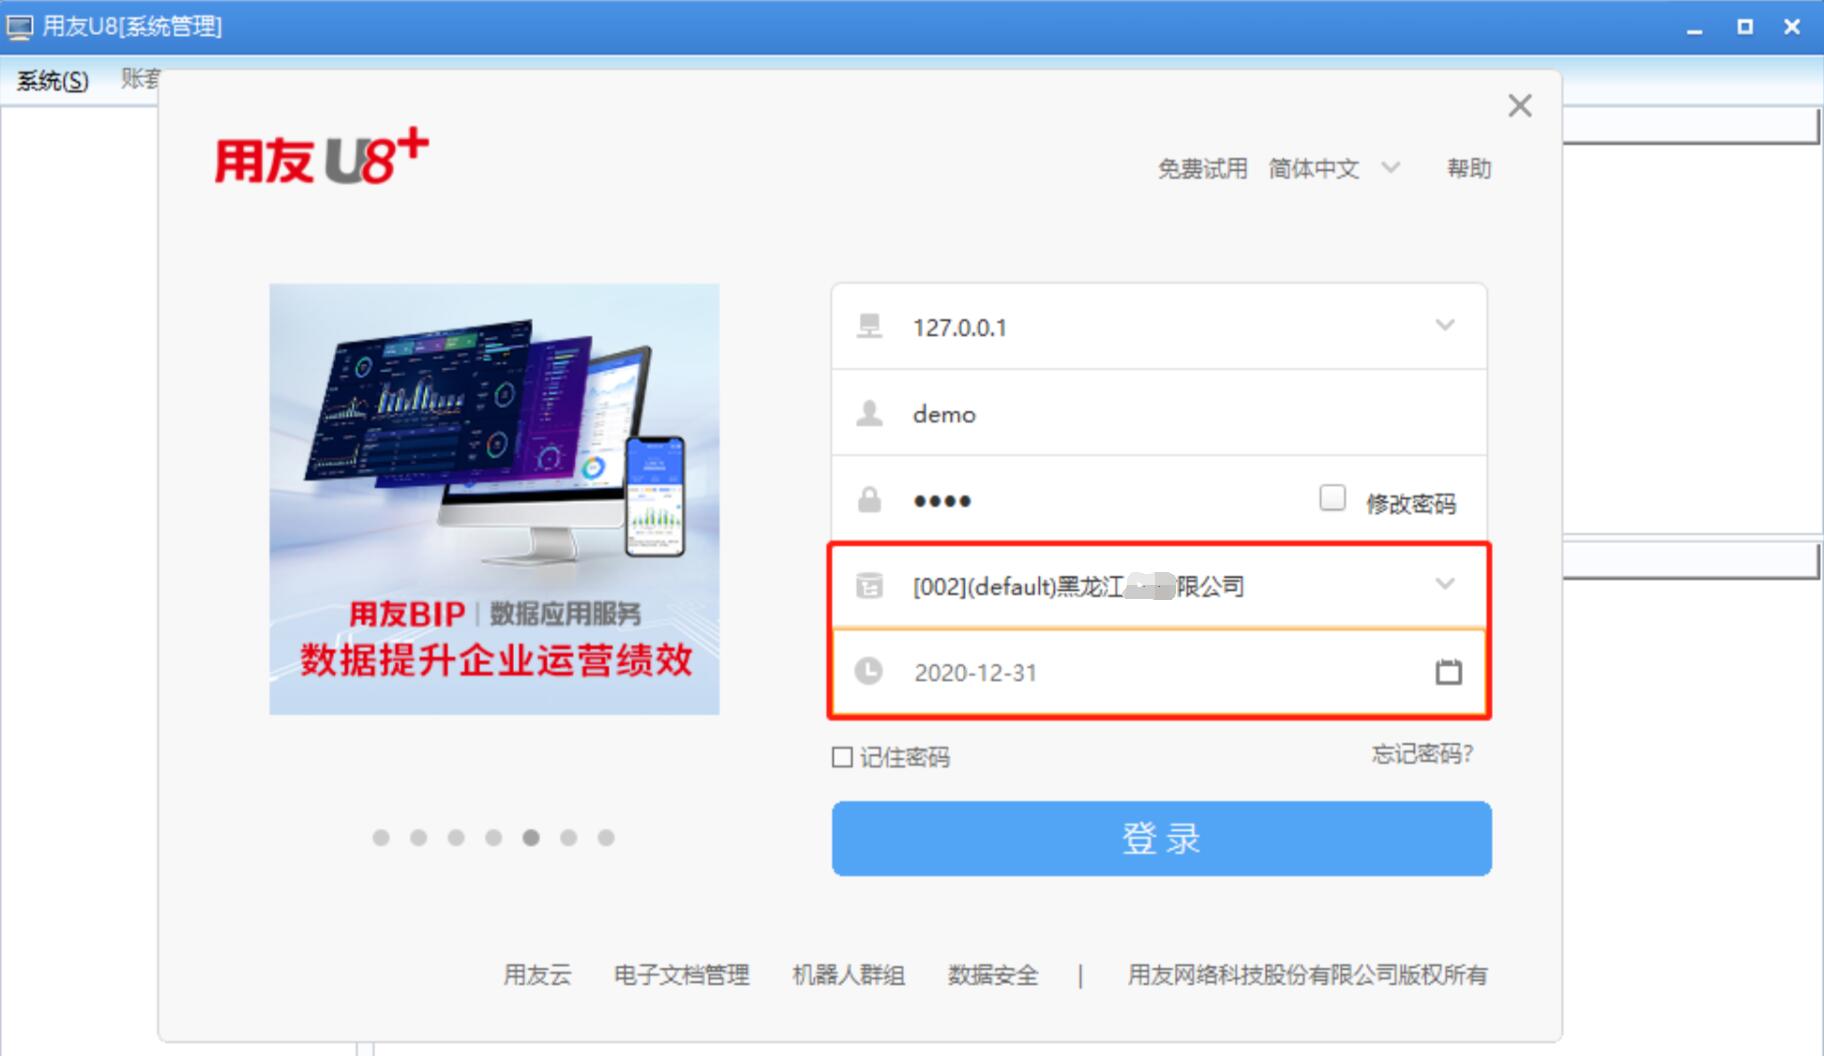1824x1056 pixels.
Task: Enable the 记住密码 checkbox
Action: coord(842,757)
